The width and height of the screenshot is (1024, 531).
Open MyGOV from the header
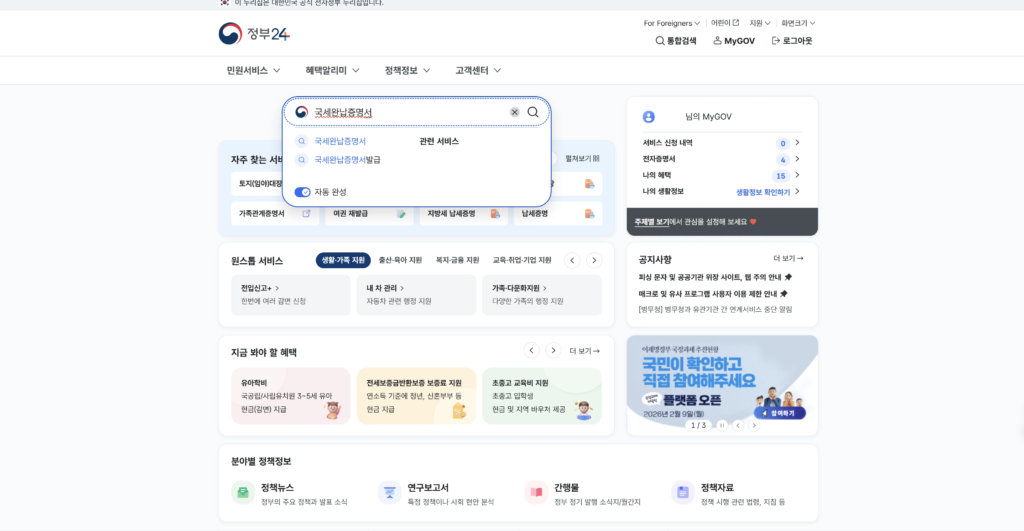point(734,40)
